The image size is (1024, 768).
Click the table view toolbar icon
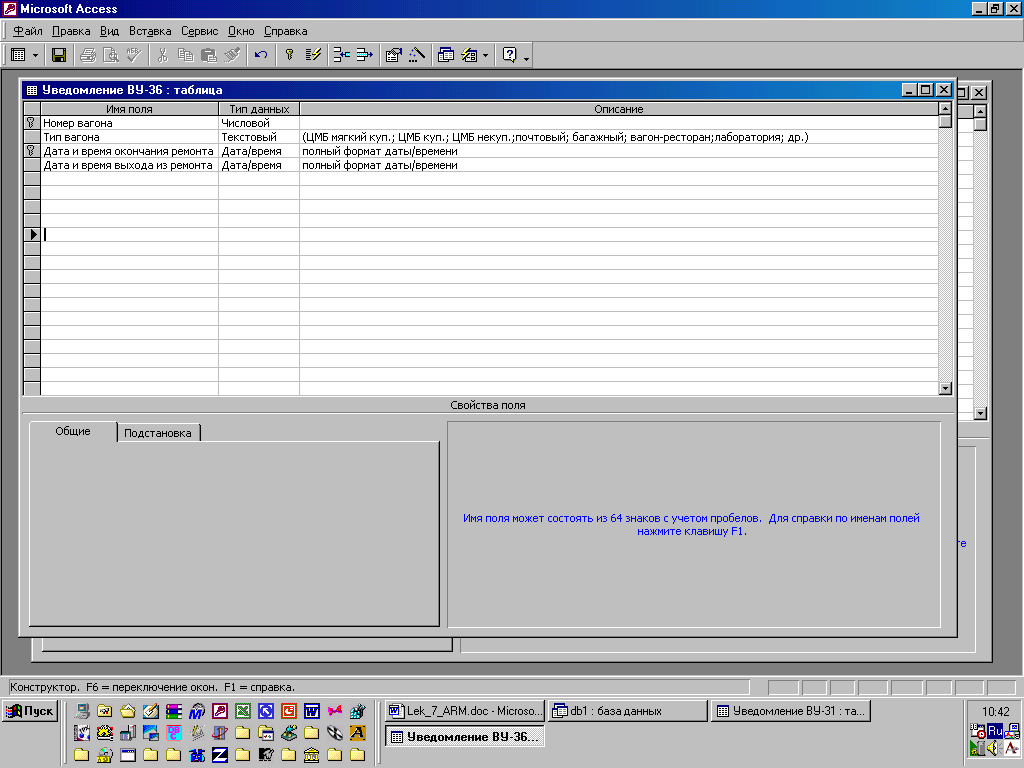[18, 56]
